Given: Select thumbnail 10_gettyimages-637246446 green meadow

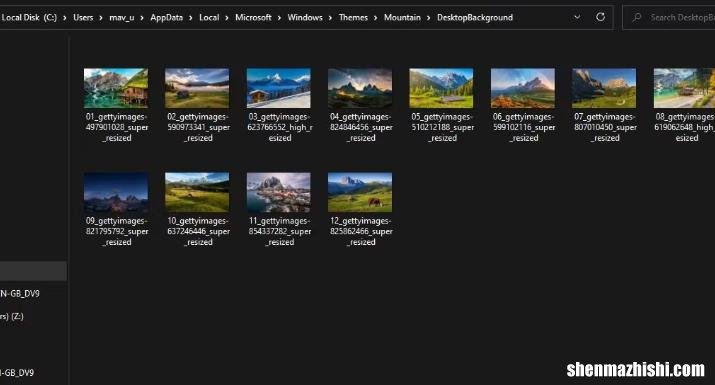Looking at the screenshot, I should (x=197, y=192).
